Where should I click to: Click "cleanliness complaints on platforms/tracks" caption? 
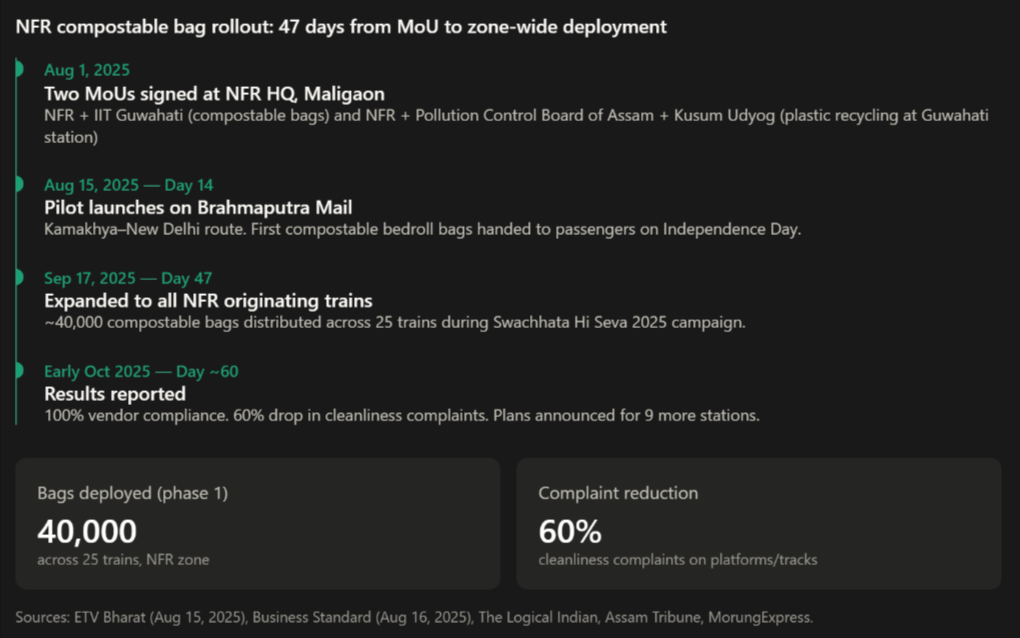(x=677, y=560)
